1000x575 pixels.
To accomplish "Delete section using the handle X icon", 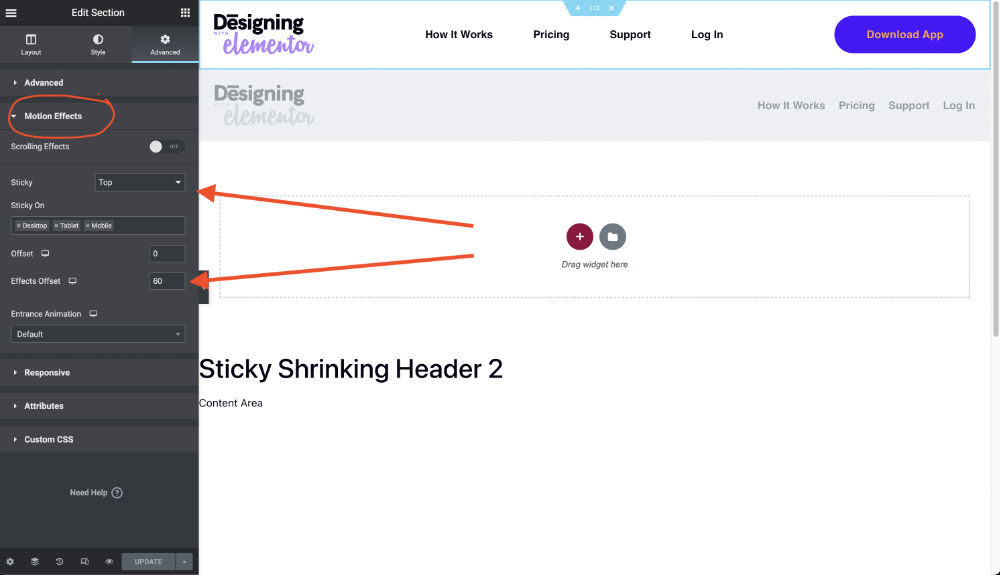I will click(x=611, y=8).
